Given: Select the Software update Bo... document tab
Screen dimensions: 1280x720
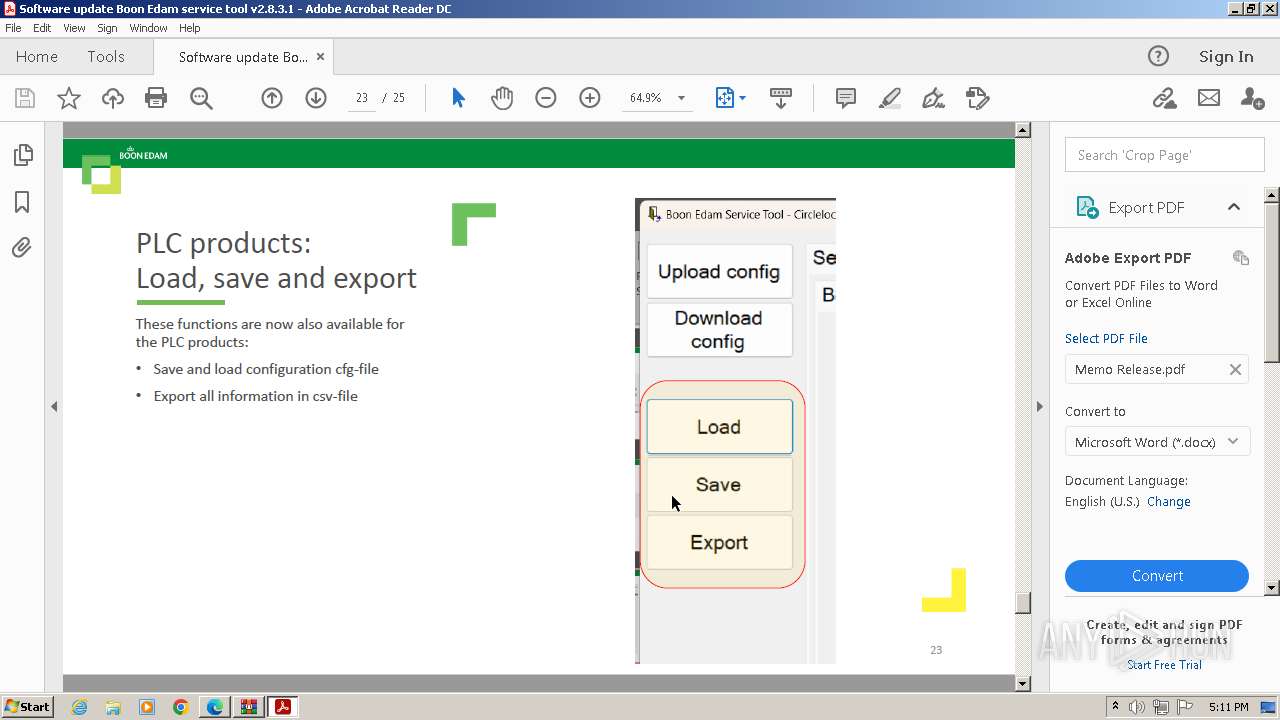Looking at the screenshot, I should point(243,57).
